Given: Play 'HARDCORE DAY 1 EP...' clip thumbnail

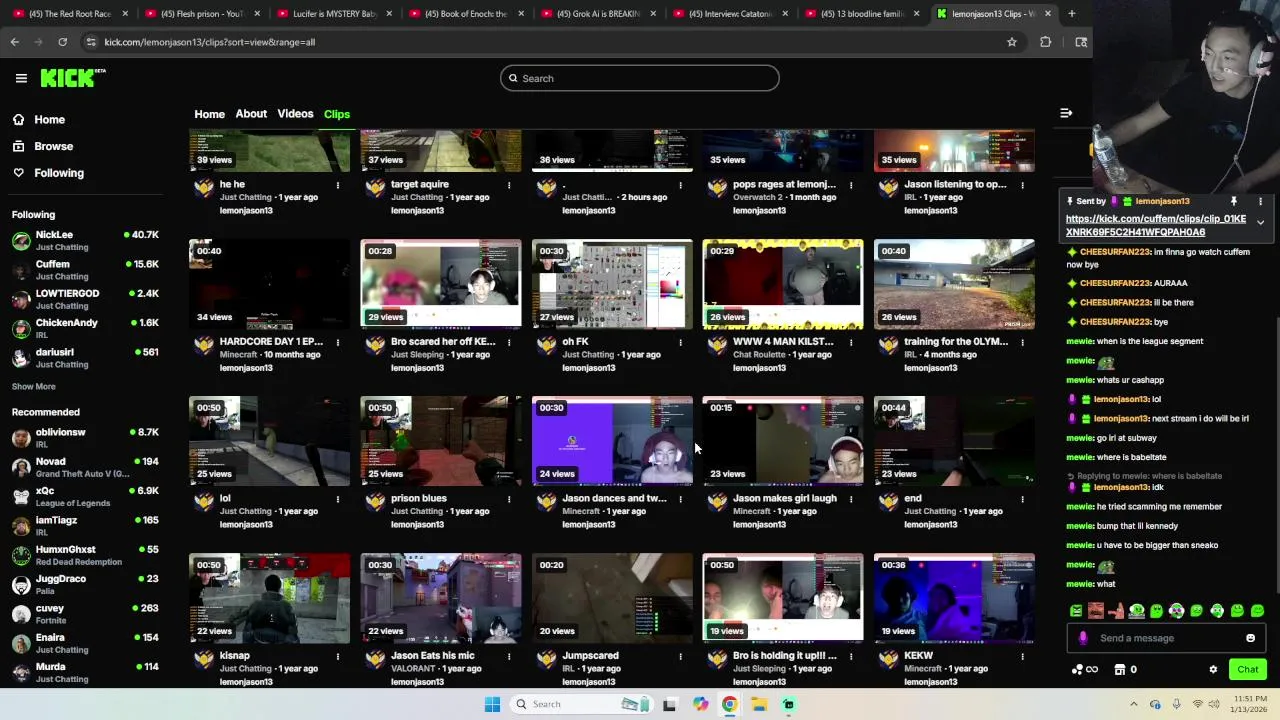Looking at the screenshot, I should coord(270,284).
